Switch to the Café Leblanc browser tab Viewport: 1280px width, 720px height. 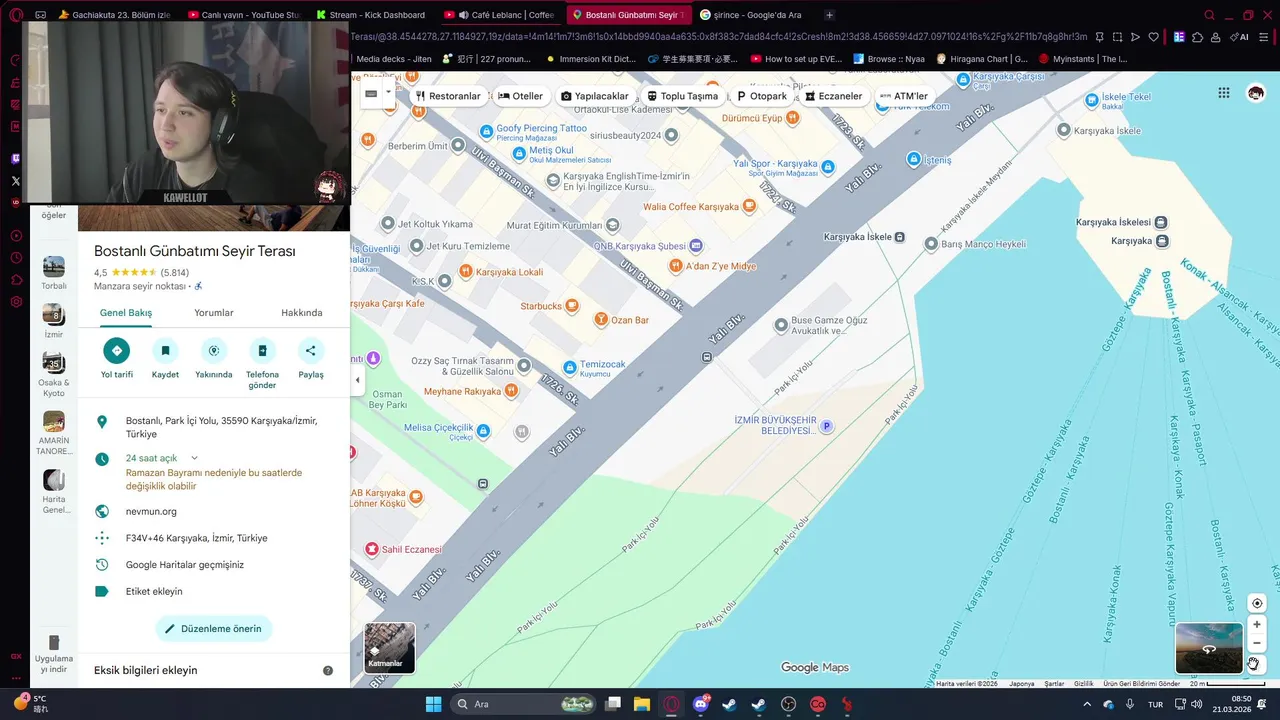[x=498, y=15]
